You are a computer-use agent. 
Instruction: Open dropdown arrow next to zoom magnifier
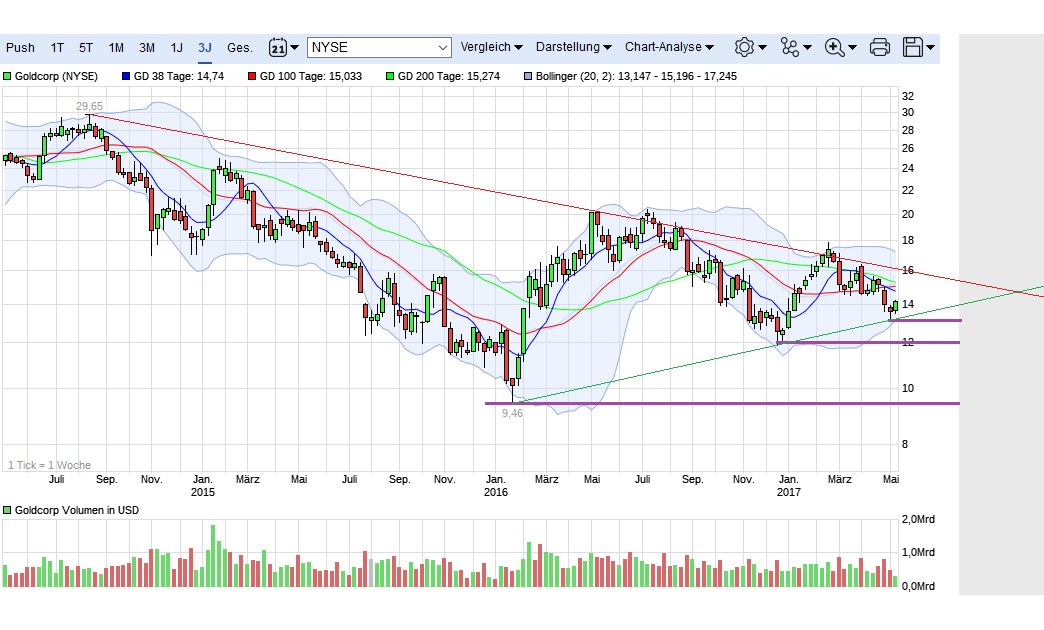click(851, 47)
